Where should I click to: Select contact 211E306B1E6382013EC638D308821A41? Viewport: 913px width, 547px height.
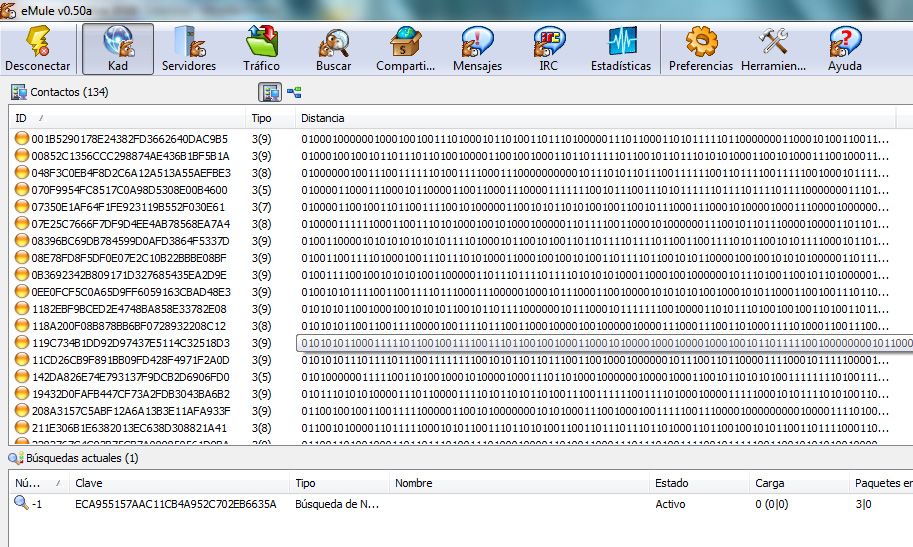pyautogui.click(x=129, y=428)
